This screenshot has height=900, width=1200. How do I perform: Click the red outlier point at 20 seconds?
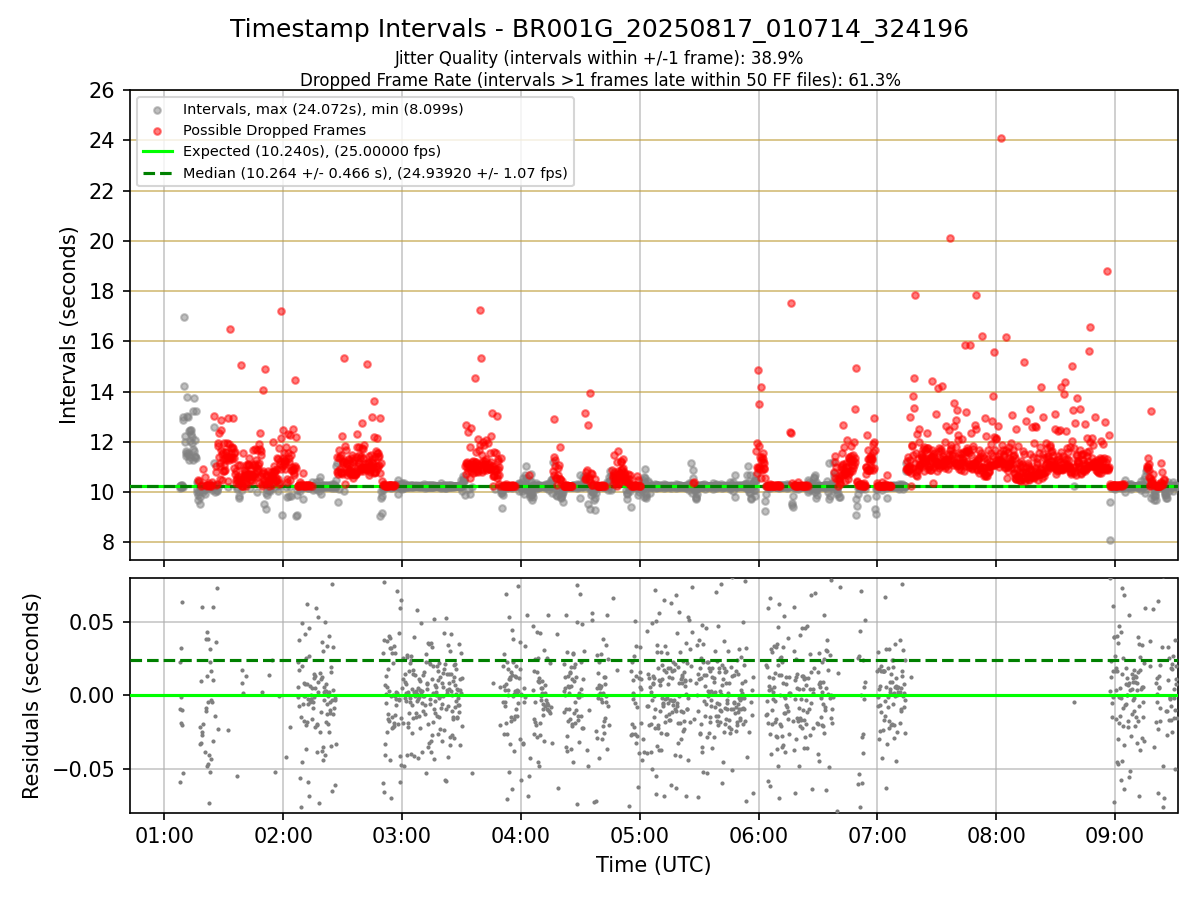coord(950,238)
